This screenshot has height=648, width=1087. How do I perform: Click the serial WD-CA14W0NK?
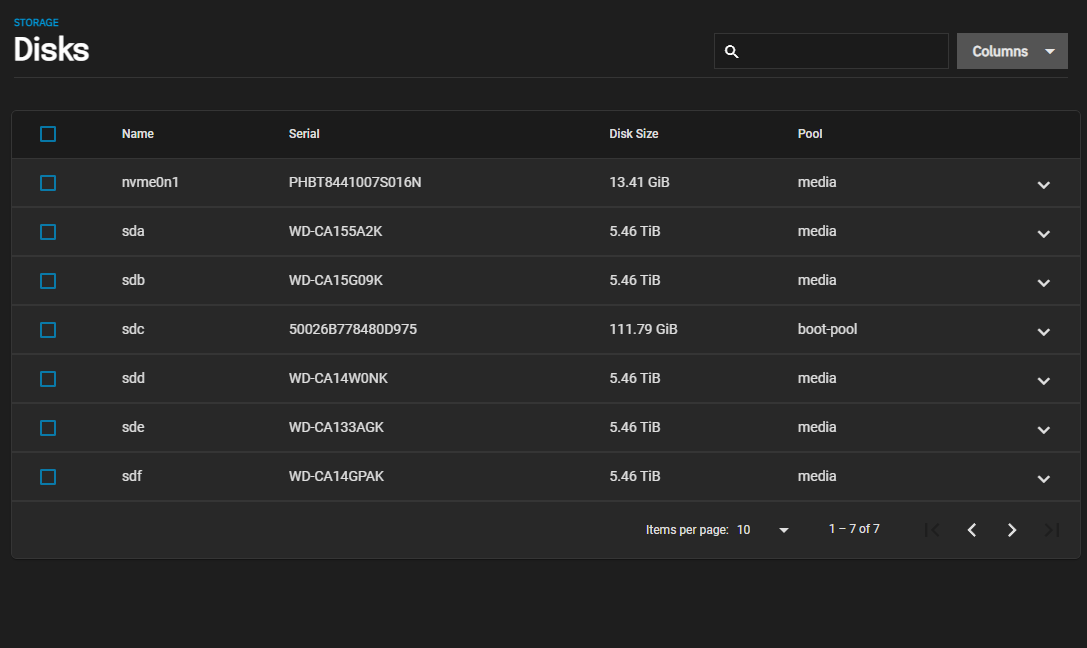[x=338, y=378]
